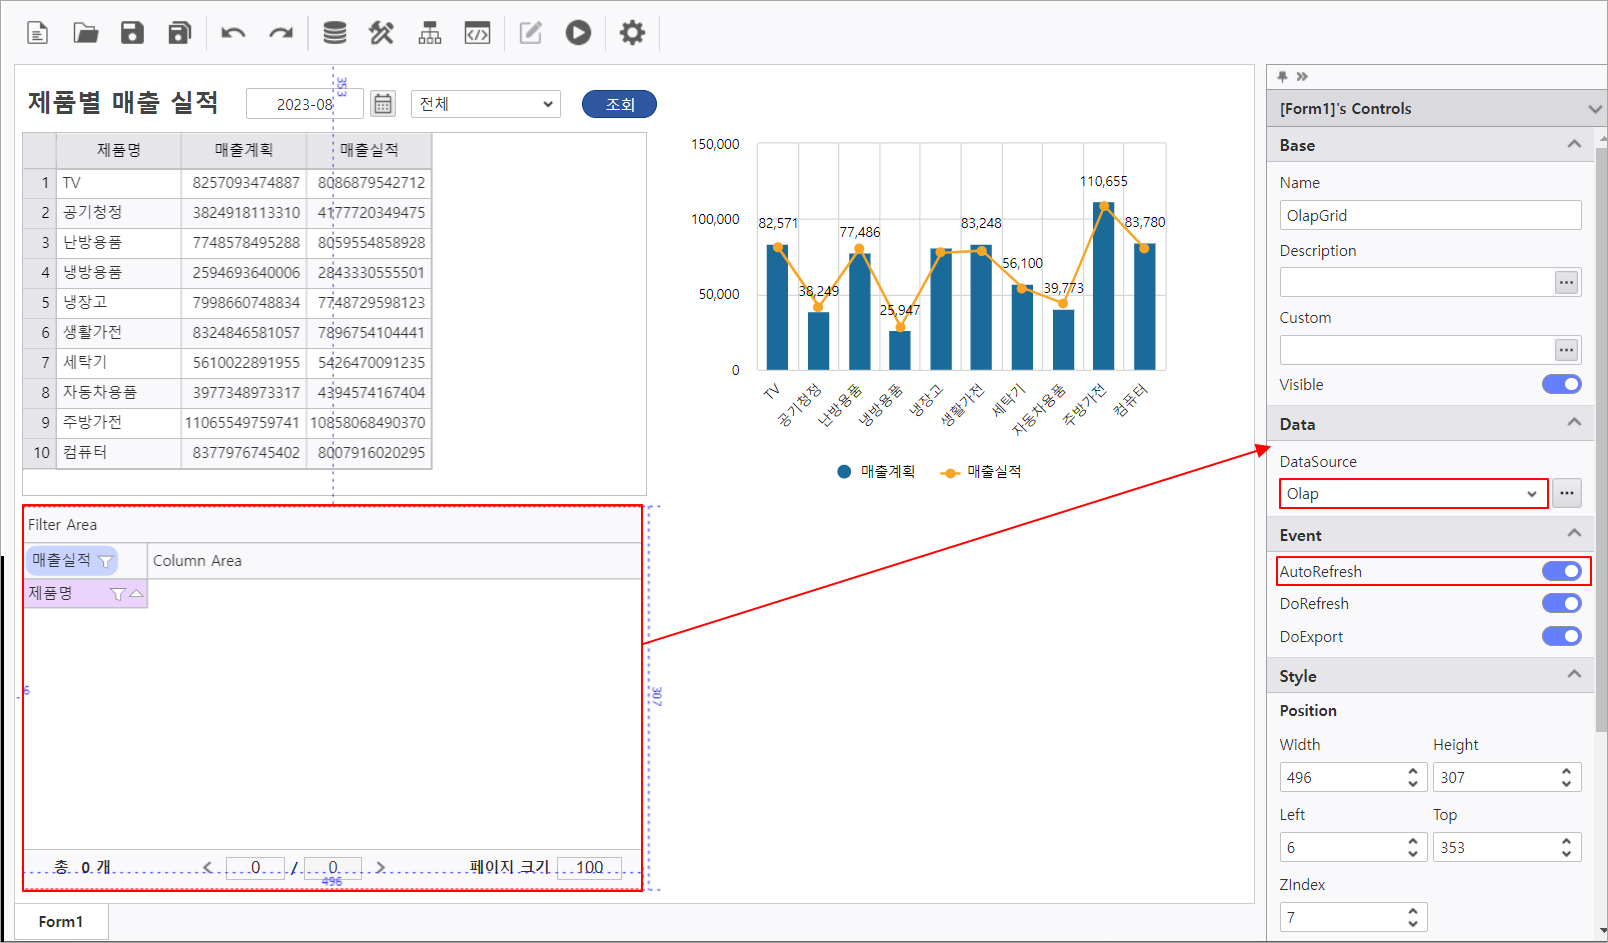
Task: Click the 매출실적 column header in grid
Action: point(369,150)
